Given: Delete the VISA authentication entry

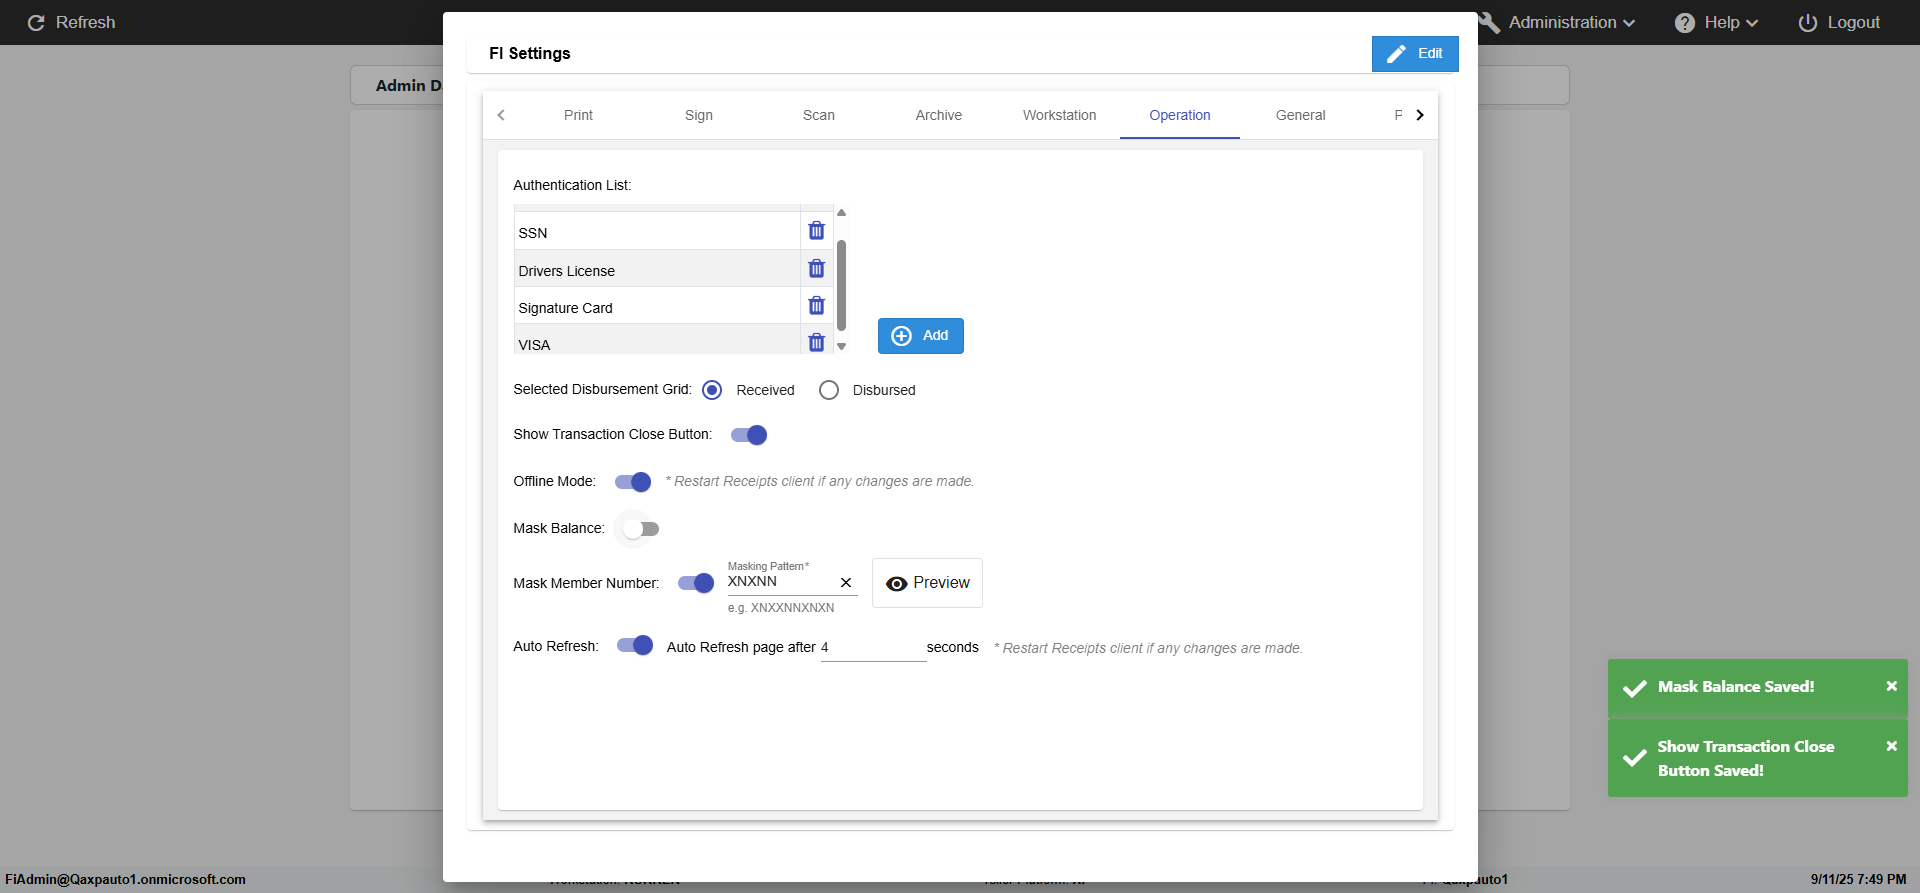Looking at the screenshot, I should click(x=816, y=343).
